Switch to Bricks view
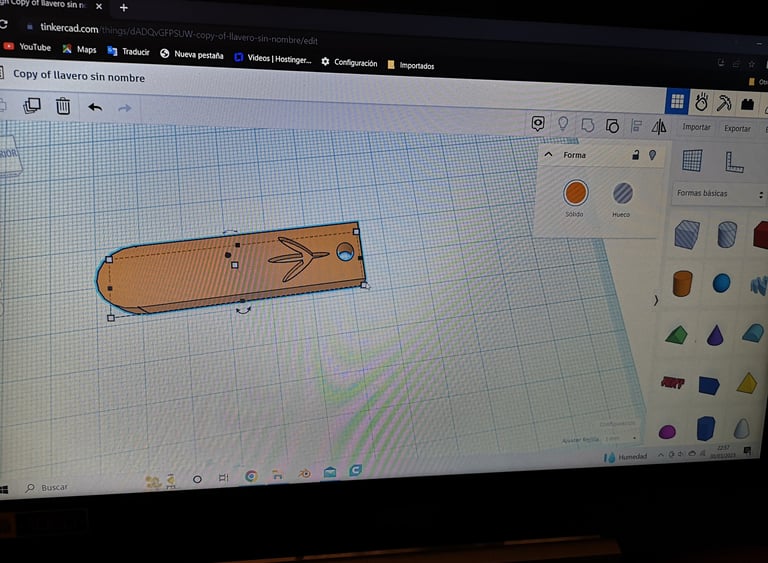The height and width of the screenshot is (563, 768). coord(747,104)
